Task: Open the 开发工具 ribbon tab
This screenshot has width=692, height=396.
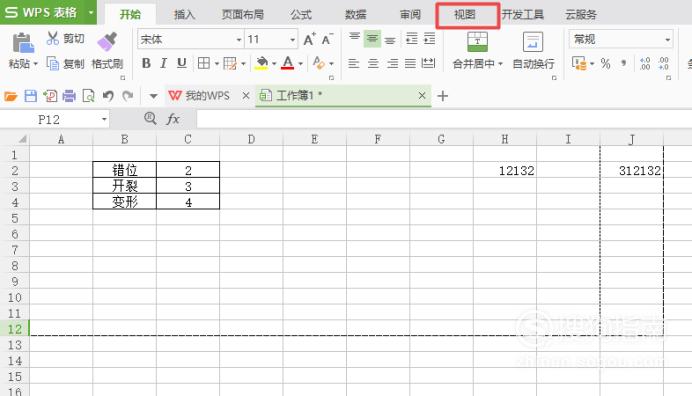Action: pyautogui.click(x=523, y=15)
